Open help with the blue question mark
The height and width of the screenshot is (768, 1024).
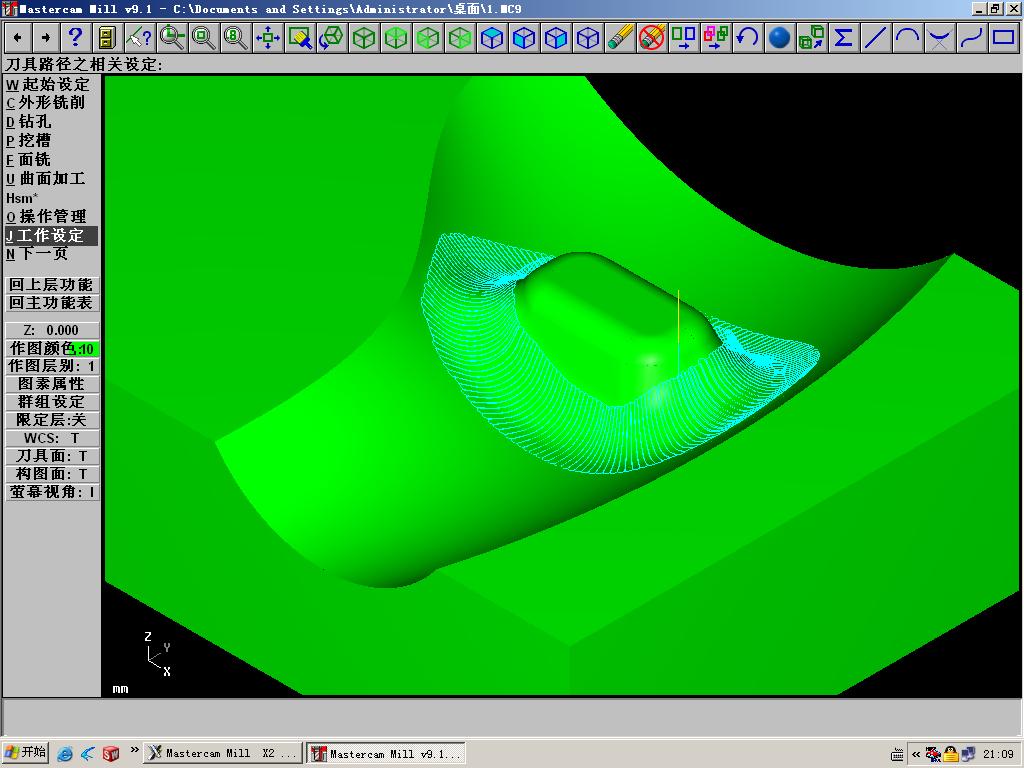point(75,37)
